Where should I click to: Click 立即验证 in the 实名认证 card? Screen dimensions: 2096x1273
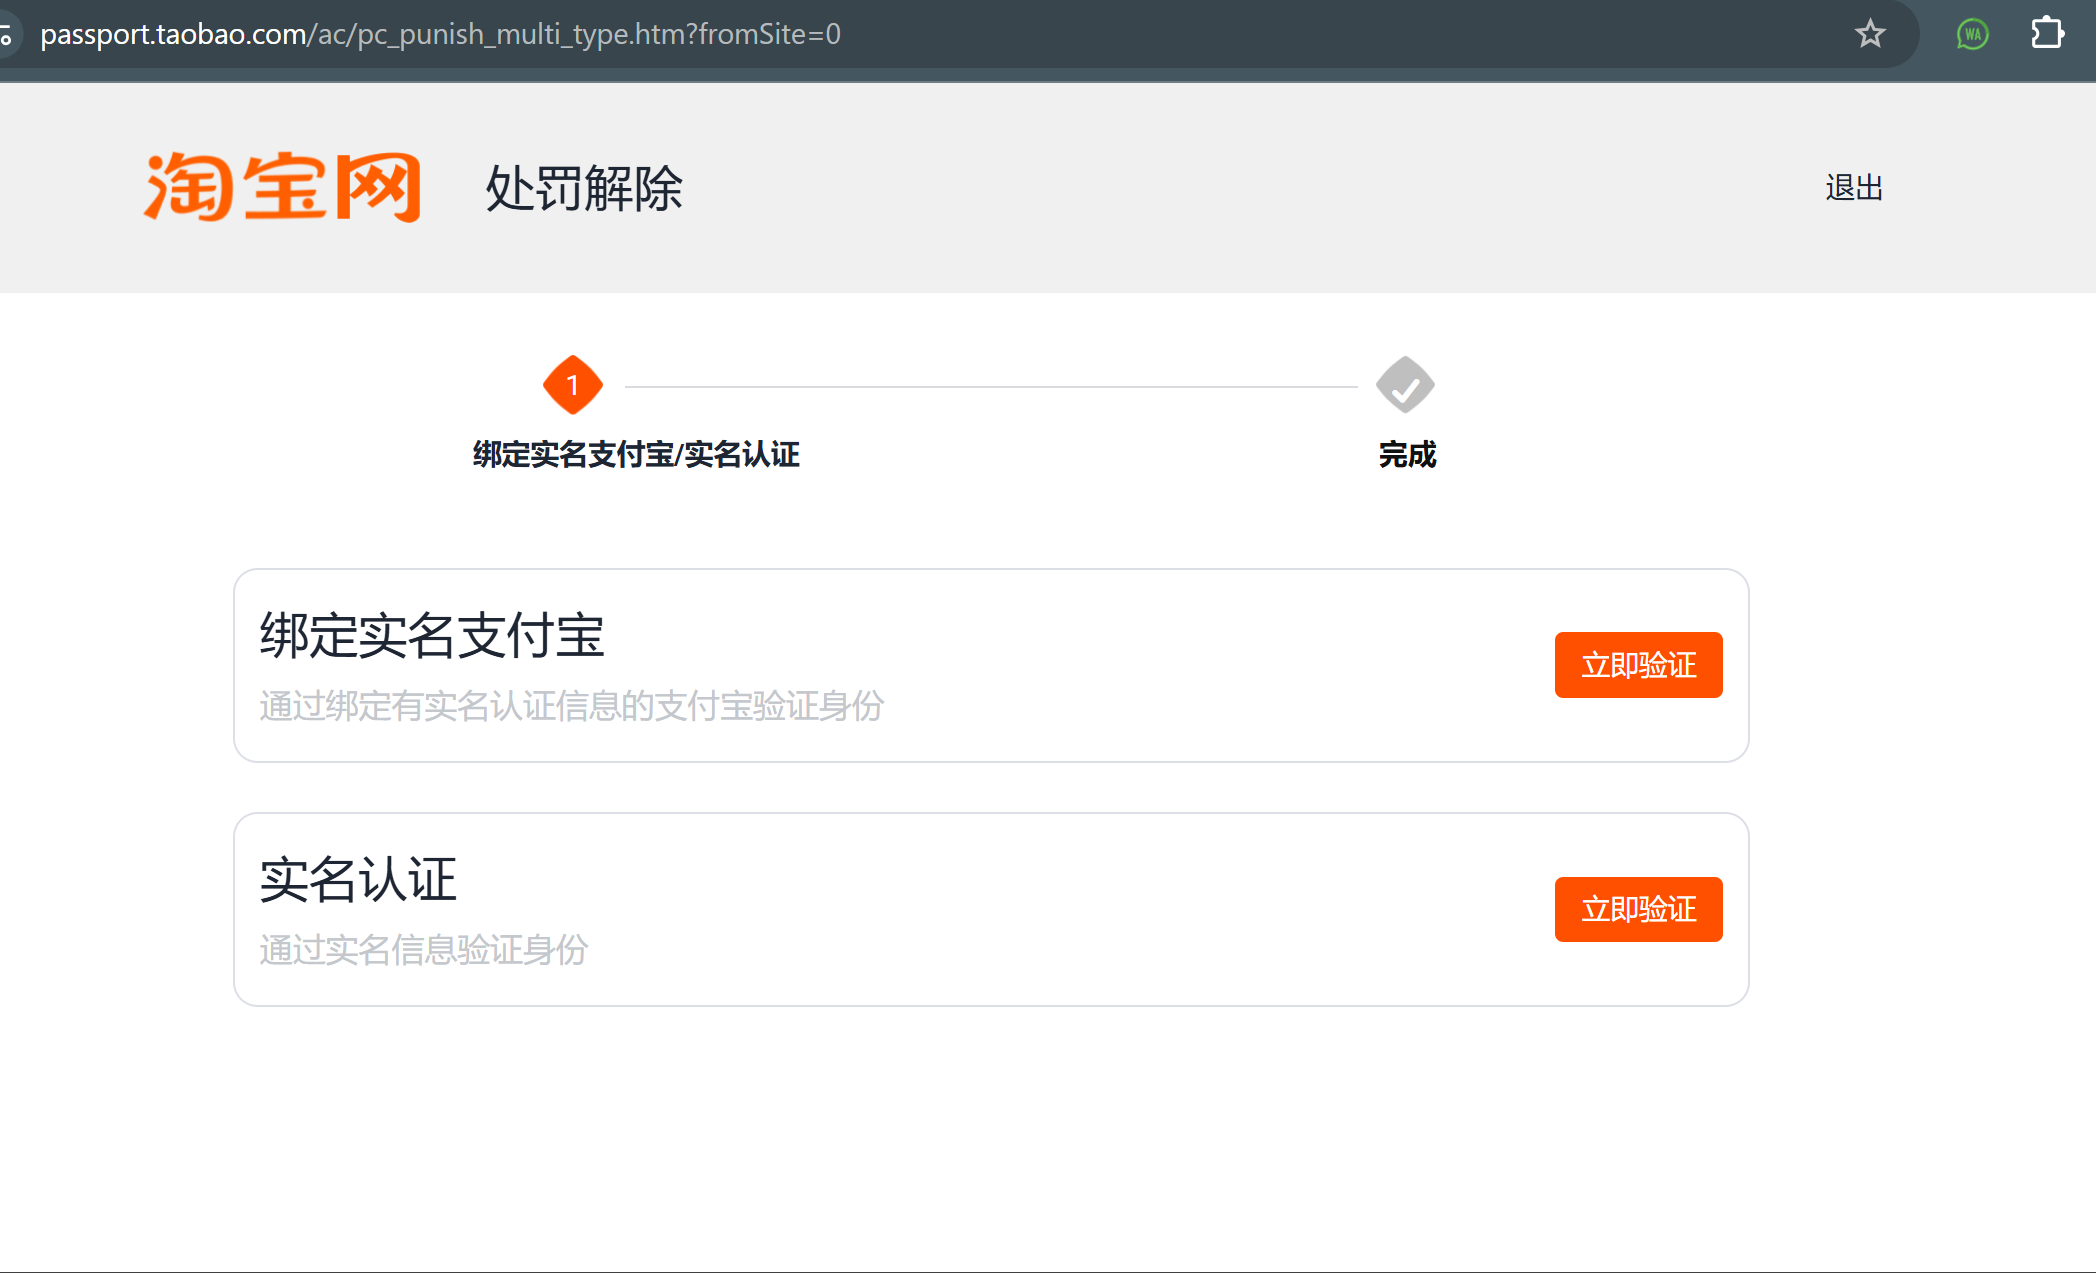click(x=1637, y=909)
